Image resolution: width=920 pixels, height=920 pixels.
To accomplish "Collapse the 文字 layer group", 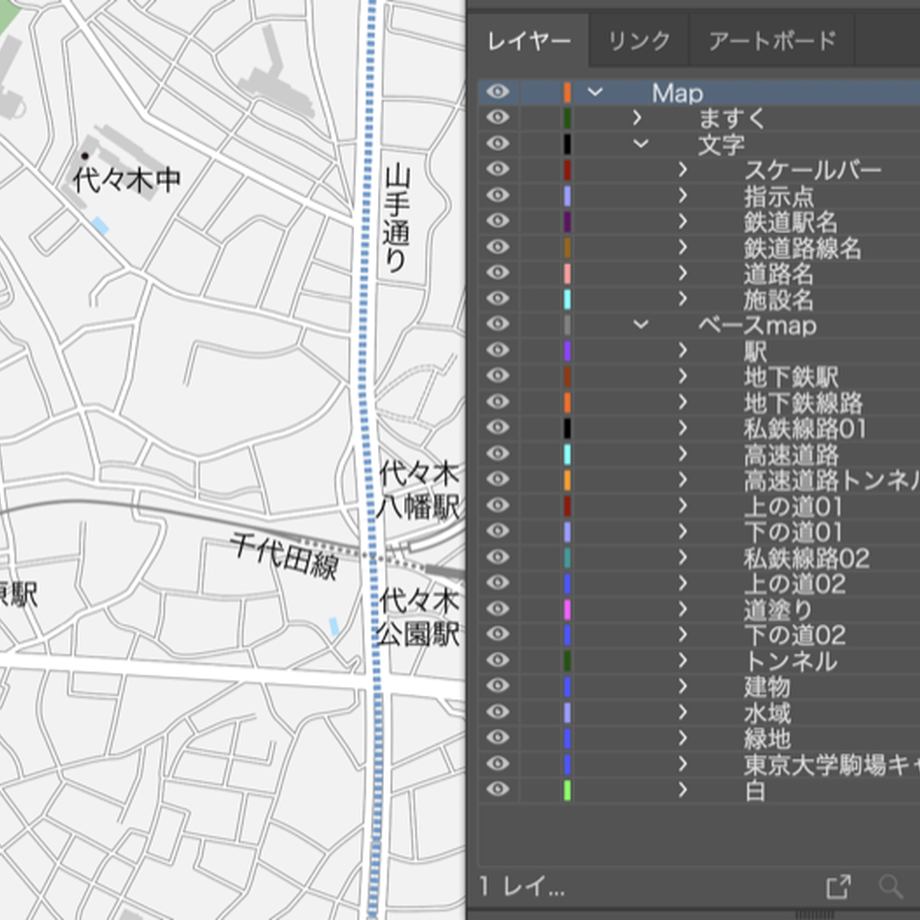I will pos(641,144).
